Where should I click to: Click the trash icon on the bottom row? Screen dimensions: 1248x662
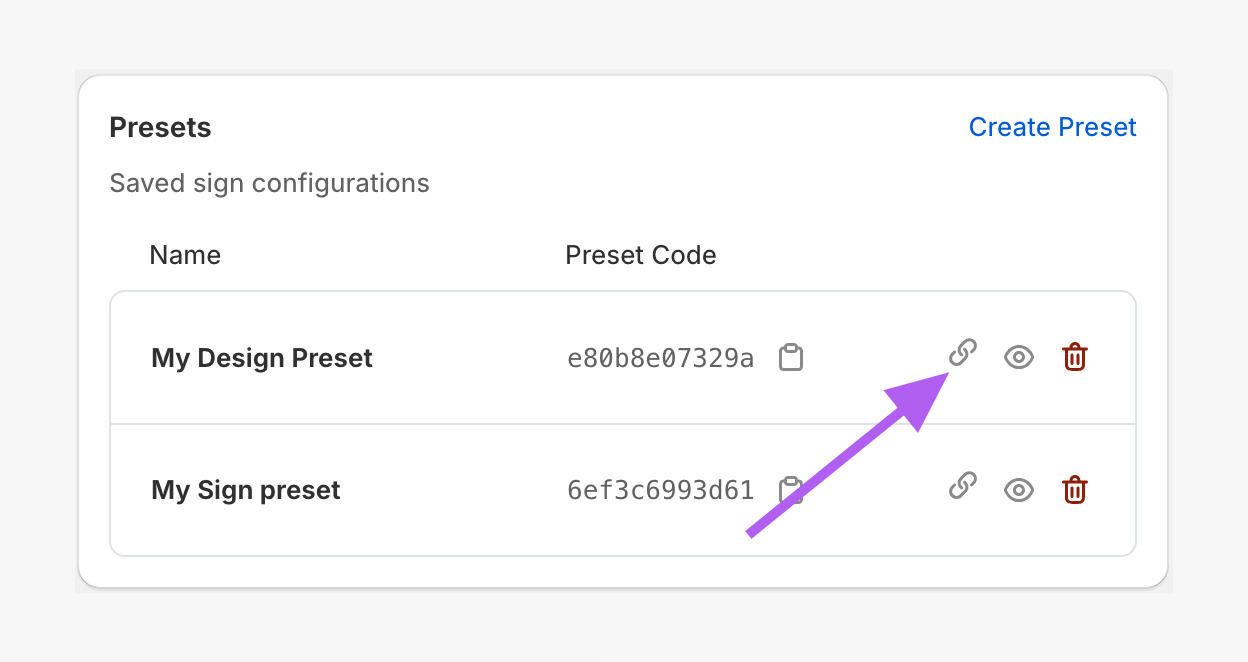(1074, 490)
